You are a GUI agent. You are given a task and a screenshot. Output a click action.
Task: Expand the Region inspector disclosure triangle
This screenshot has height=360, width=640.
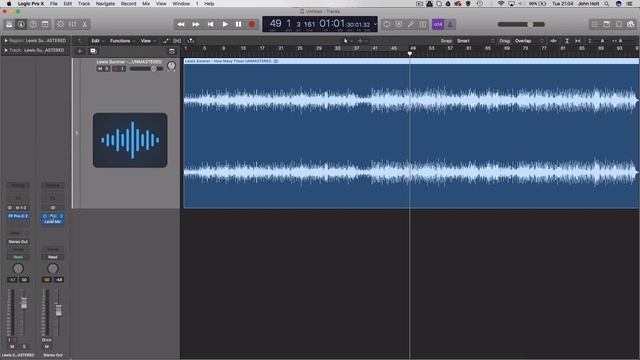6,41
